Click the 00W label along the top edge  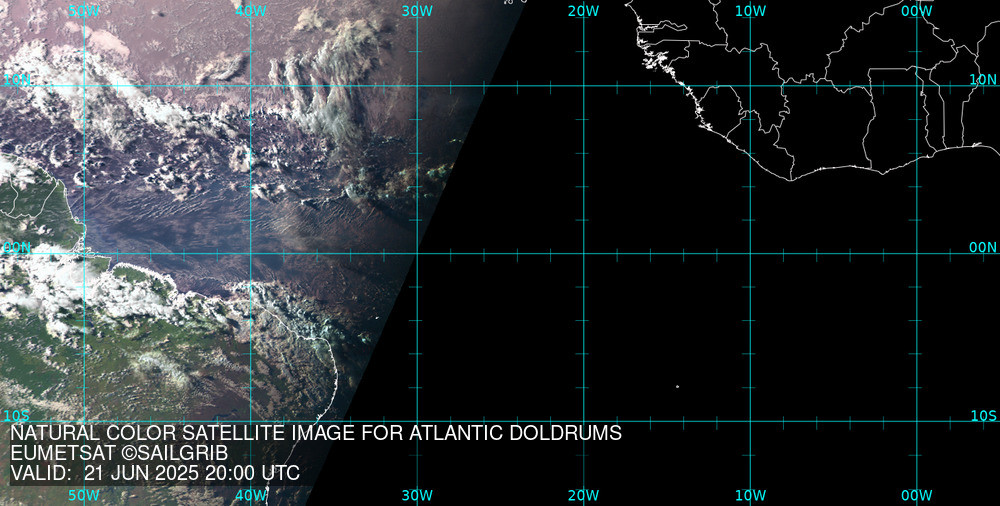pyautogui.click(x=917, y=11)
